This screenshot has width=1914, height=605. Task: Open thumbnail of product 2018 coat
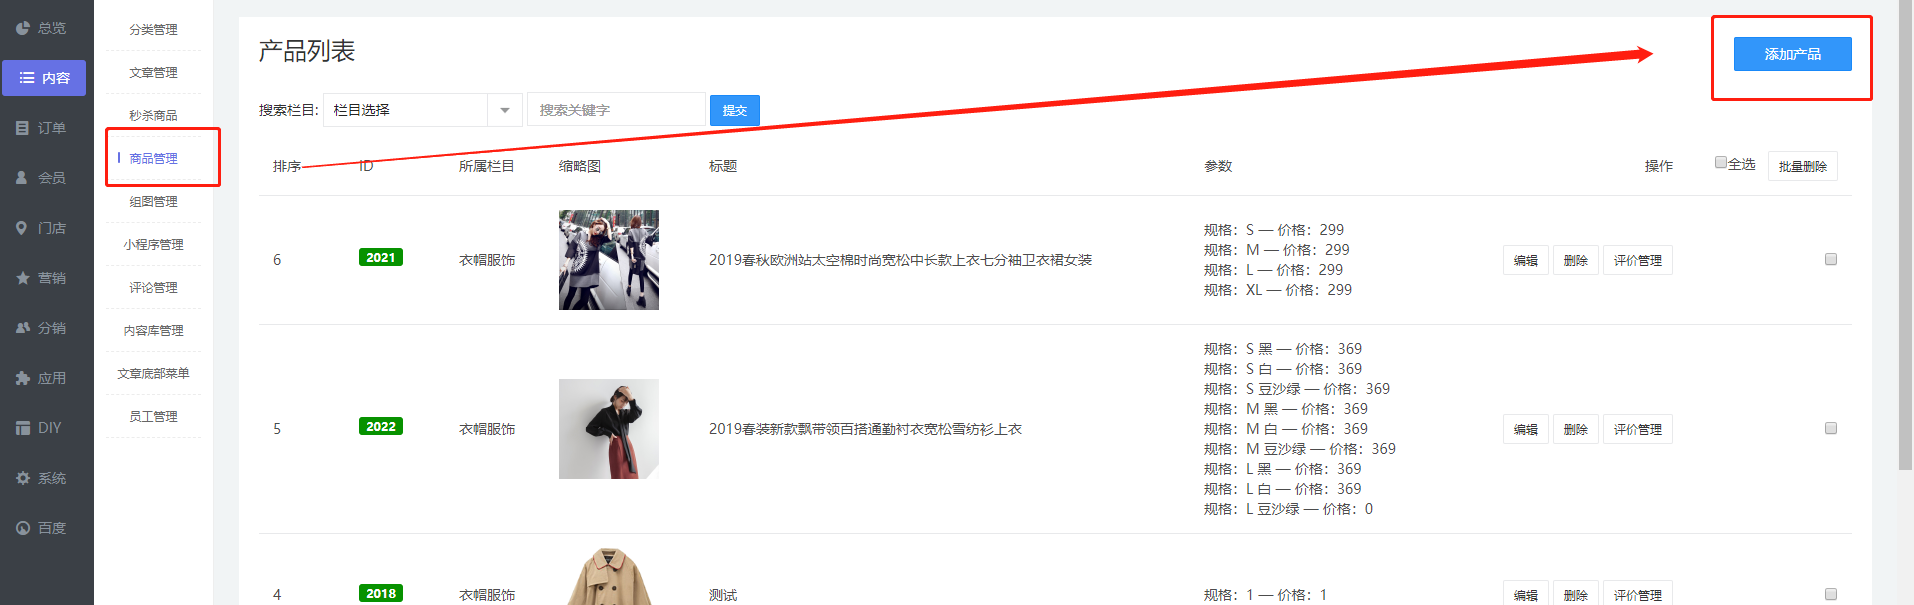(x=609, y=576)
